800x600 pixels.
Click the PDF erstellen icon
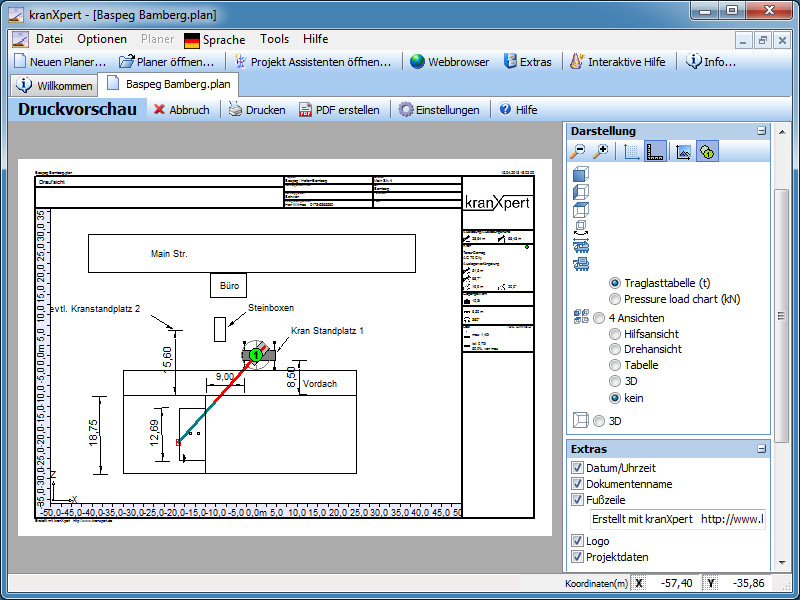click(306, 110)
